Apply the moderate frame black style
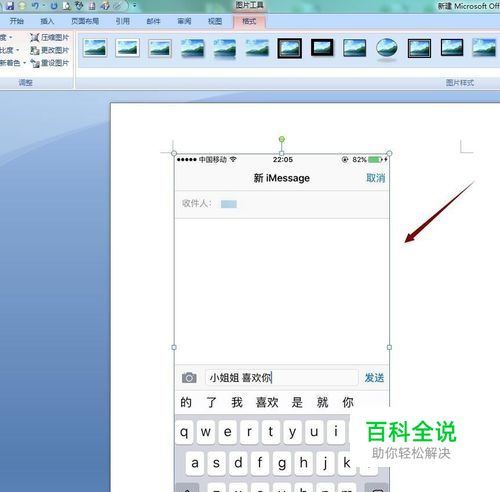The image size is (500, 492). click(452, 48)
